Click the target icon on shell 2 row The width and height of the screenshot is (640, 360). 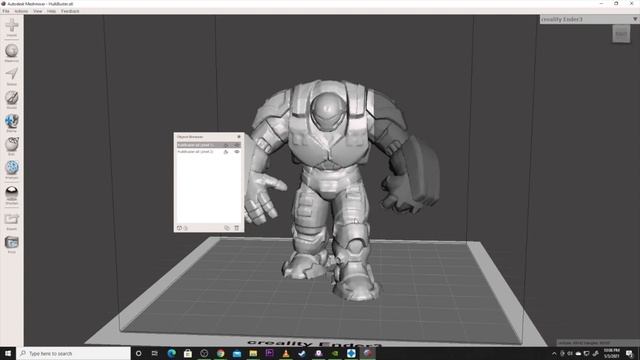[x=226, y=151]
